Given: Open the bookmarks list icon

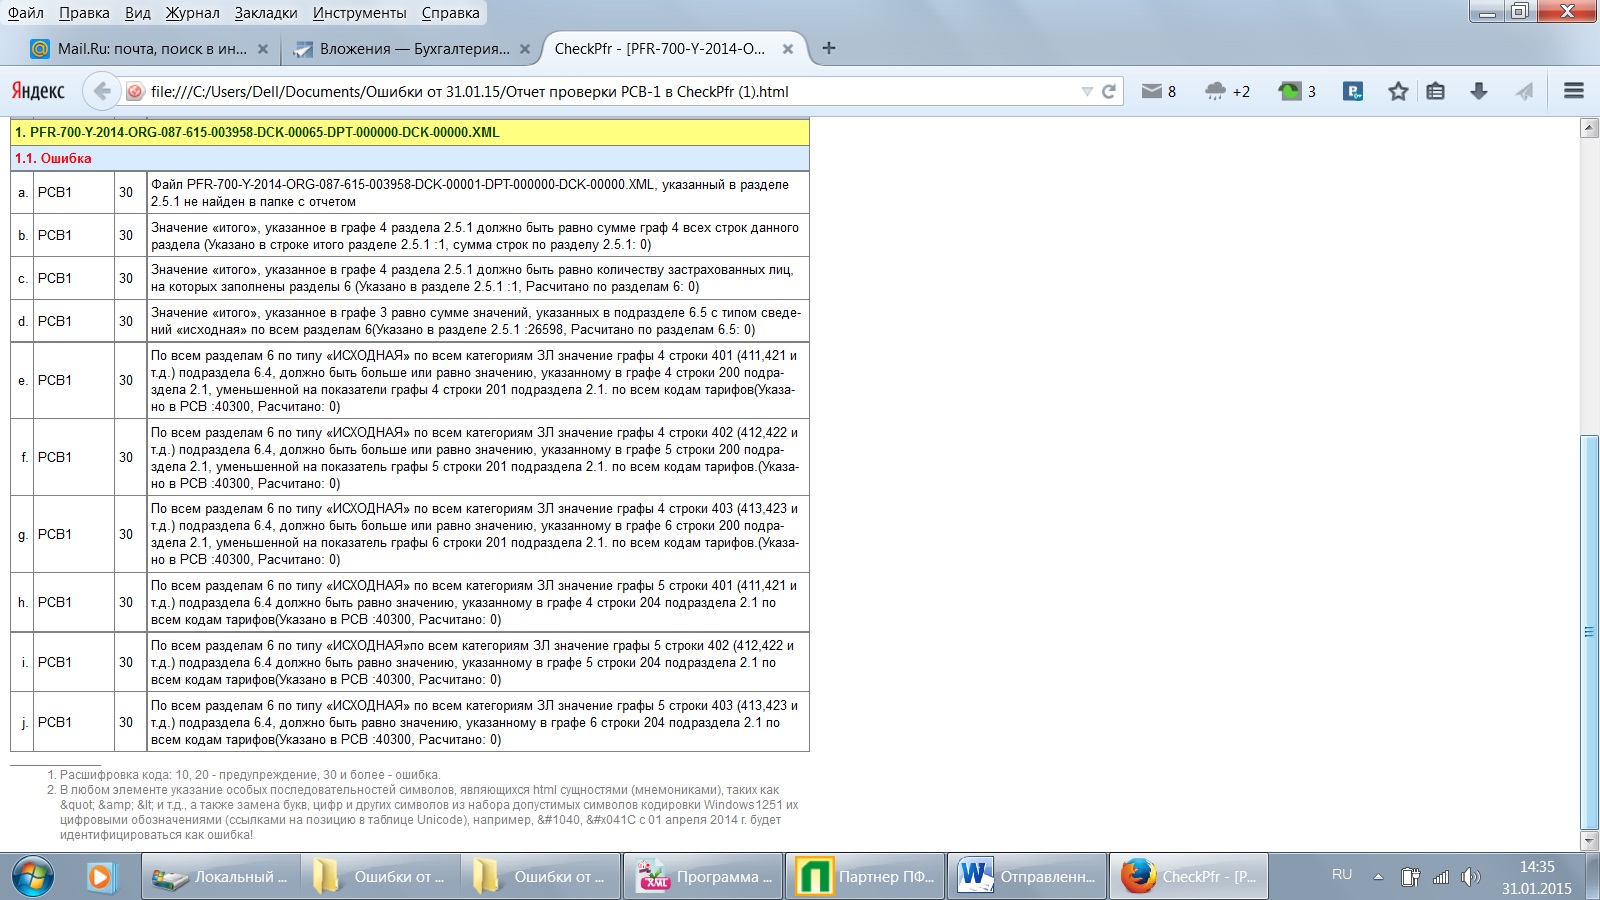Looking at the screenshot, I should click(x=1436, y=91).
